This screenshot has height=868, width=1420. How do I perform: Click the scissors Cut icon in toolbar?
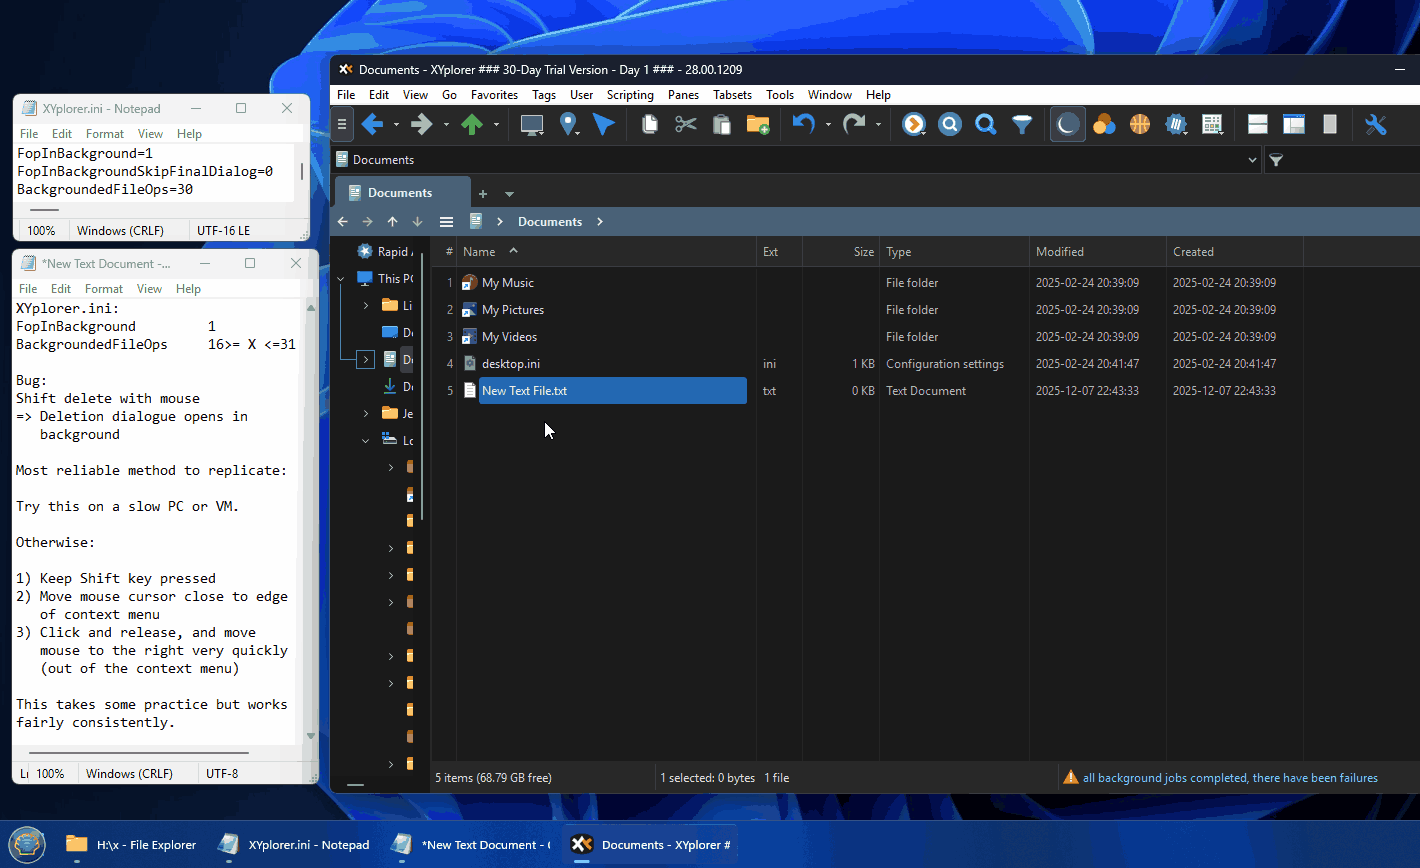coord(685,124)
